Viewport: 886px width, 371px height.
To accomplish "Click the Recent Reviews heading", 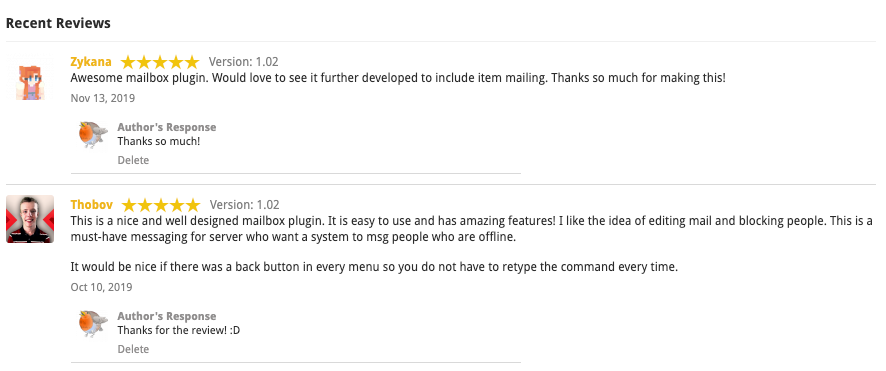I will coord(58,23).
